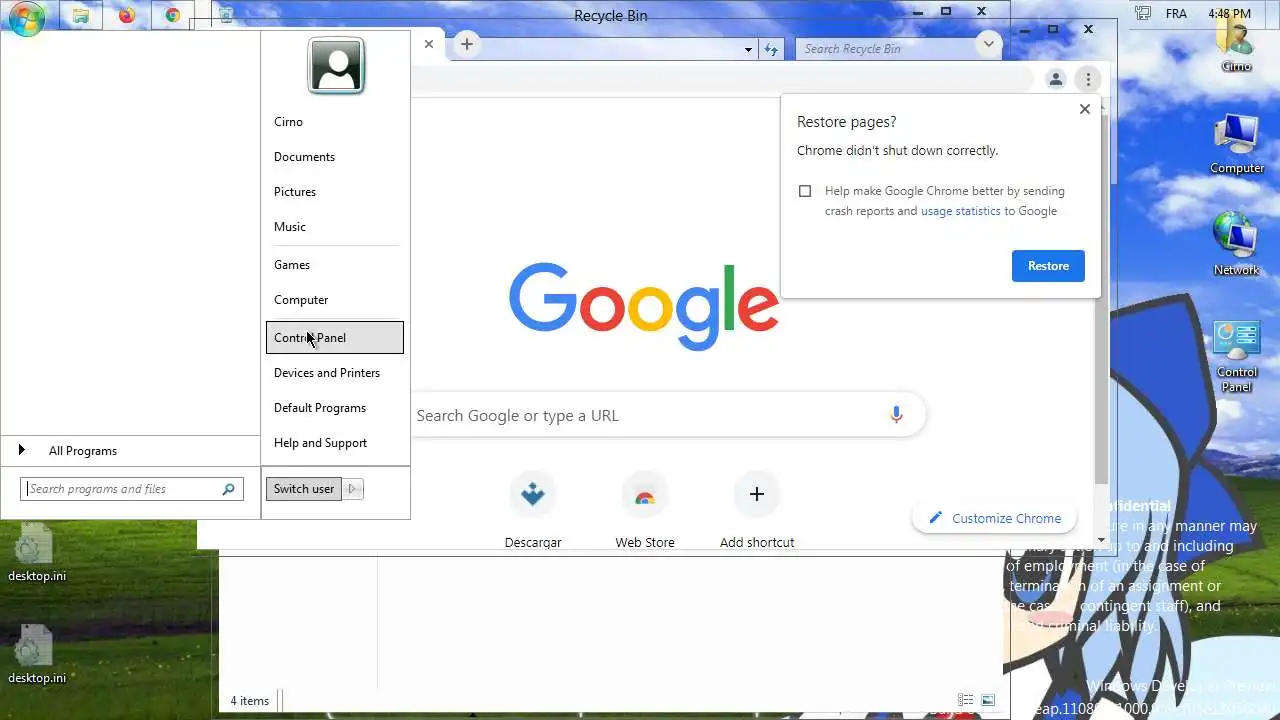Select the Control Panel desktop icon
1280x720 pixels.
click(1237, 357)
